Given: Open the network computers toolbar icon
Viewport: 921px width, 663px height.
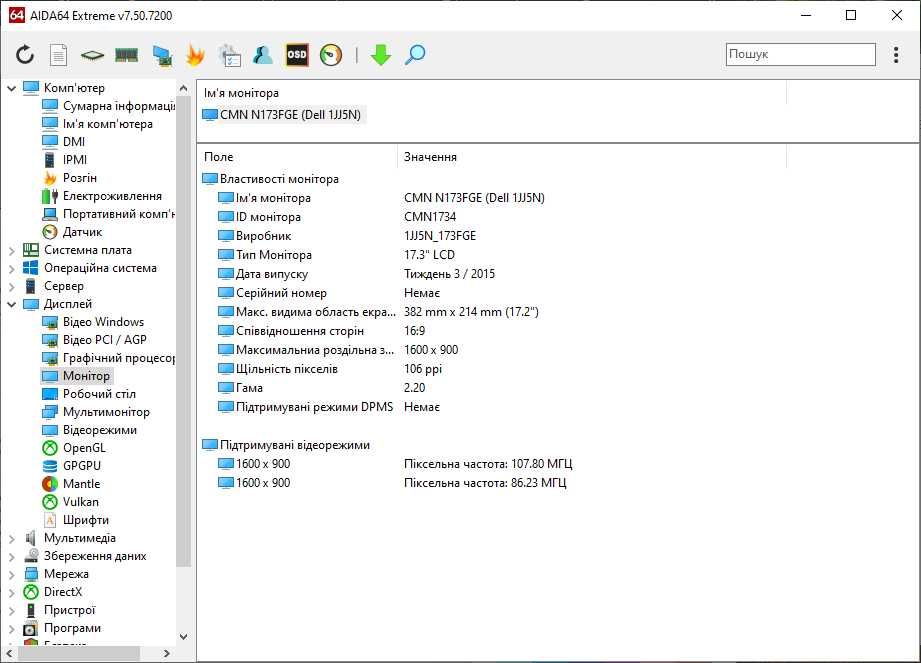Looking at the screenshot, I should (162, 55).
